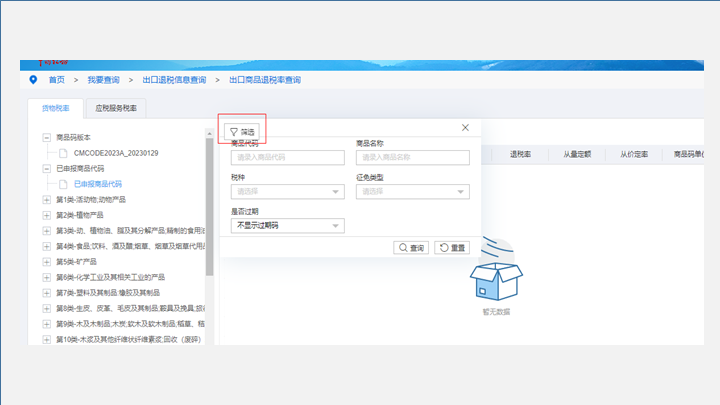Focus the 商品代码 input field
Viewport: 720px width, 405px height.
point(287,158)
